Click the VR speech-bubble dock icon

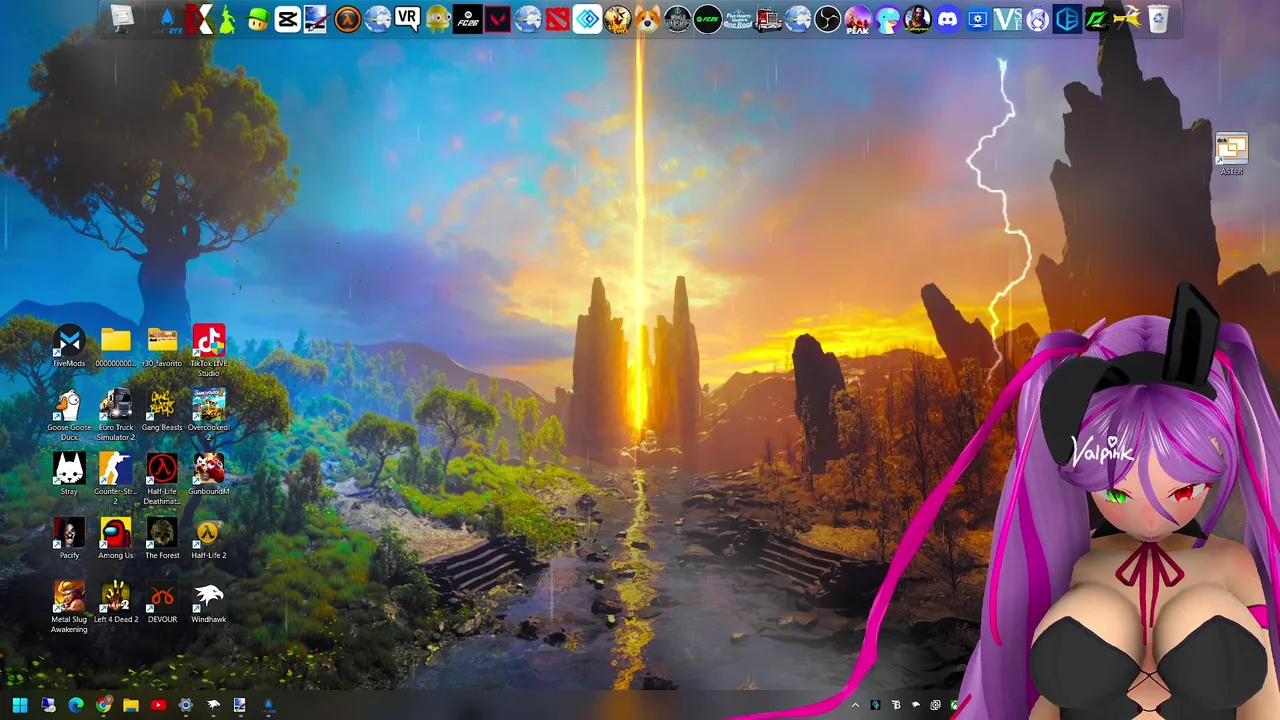click(407, 19)
